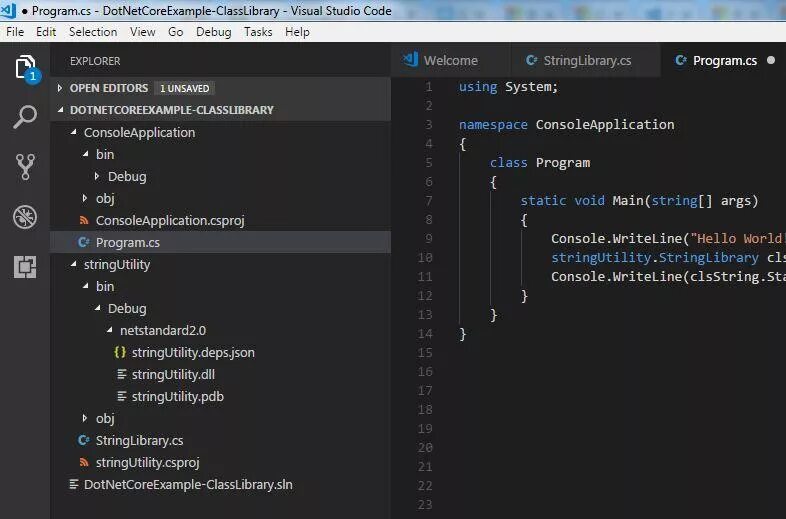Open StringLibrary.cs from the explorer tree
This screenshot has height=519, width=786.
pos(221,440)
